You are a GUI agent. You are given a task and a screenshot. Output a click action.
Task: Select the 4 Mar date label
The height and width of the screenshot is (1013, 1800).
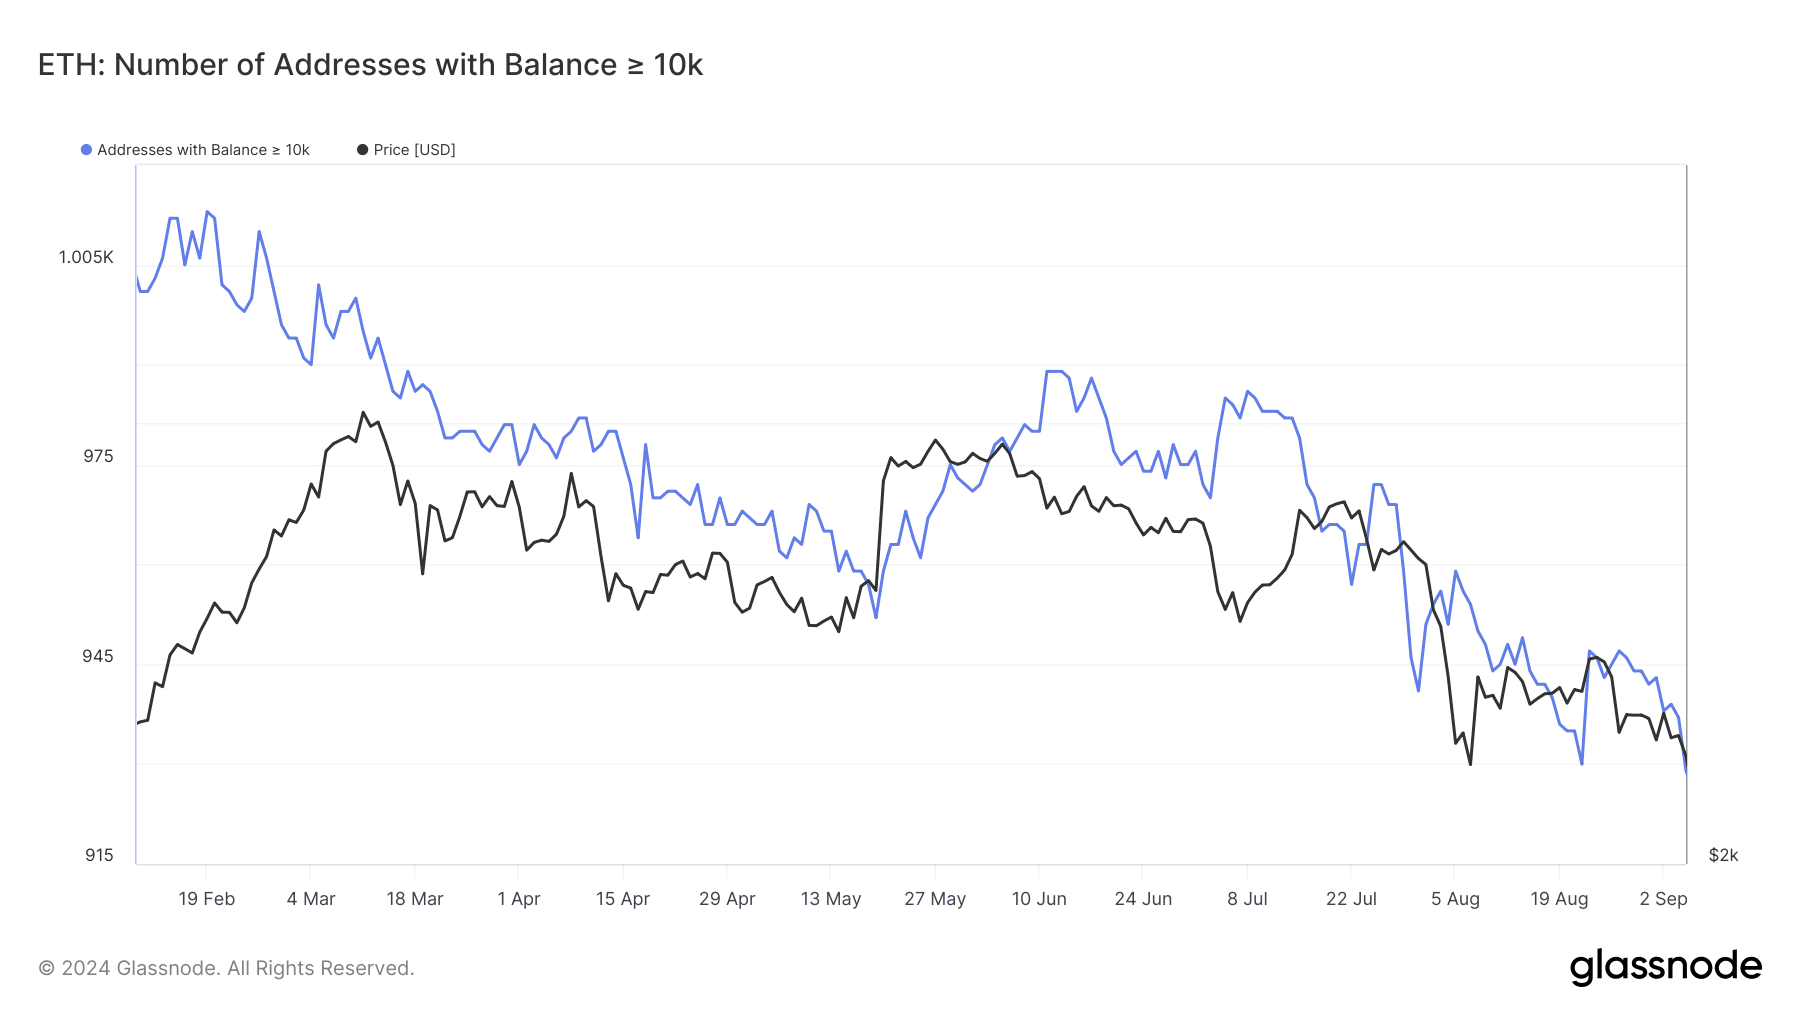(311, 899)
